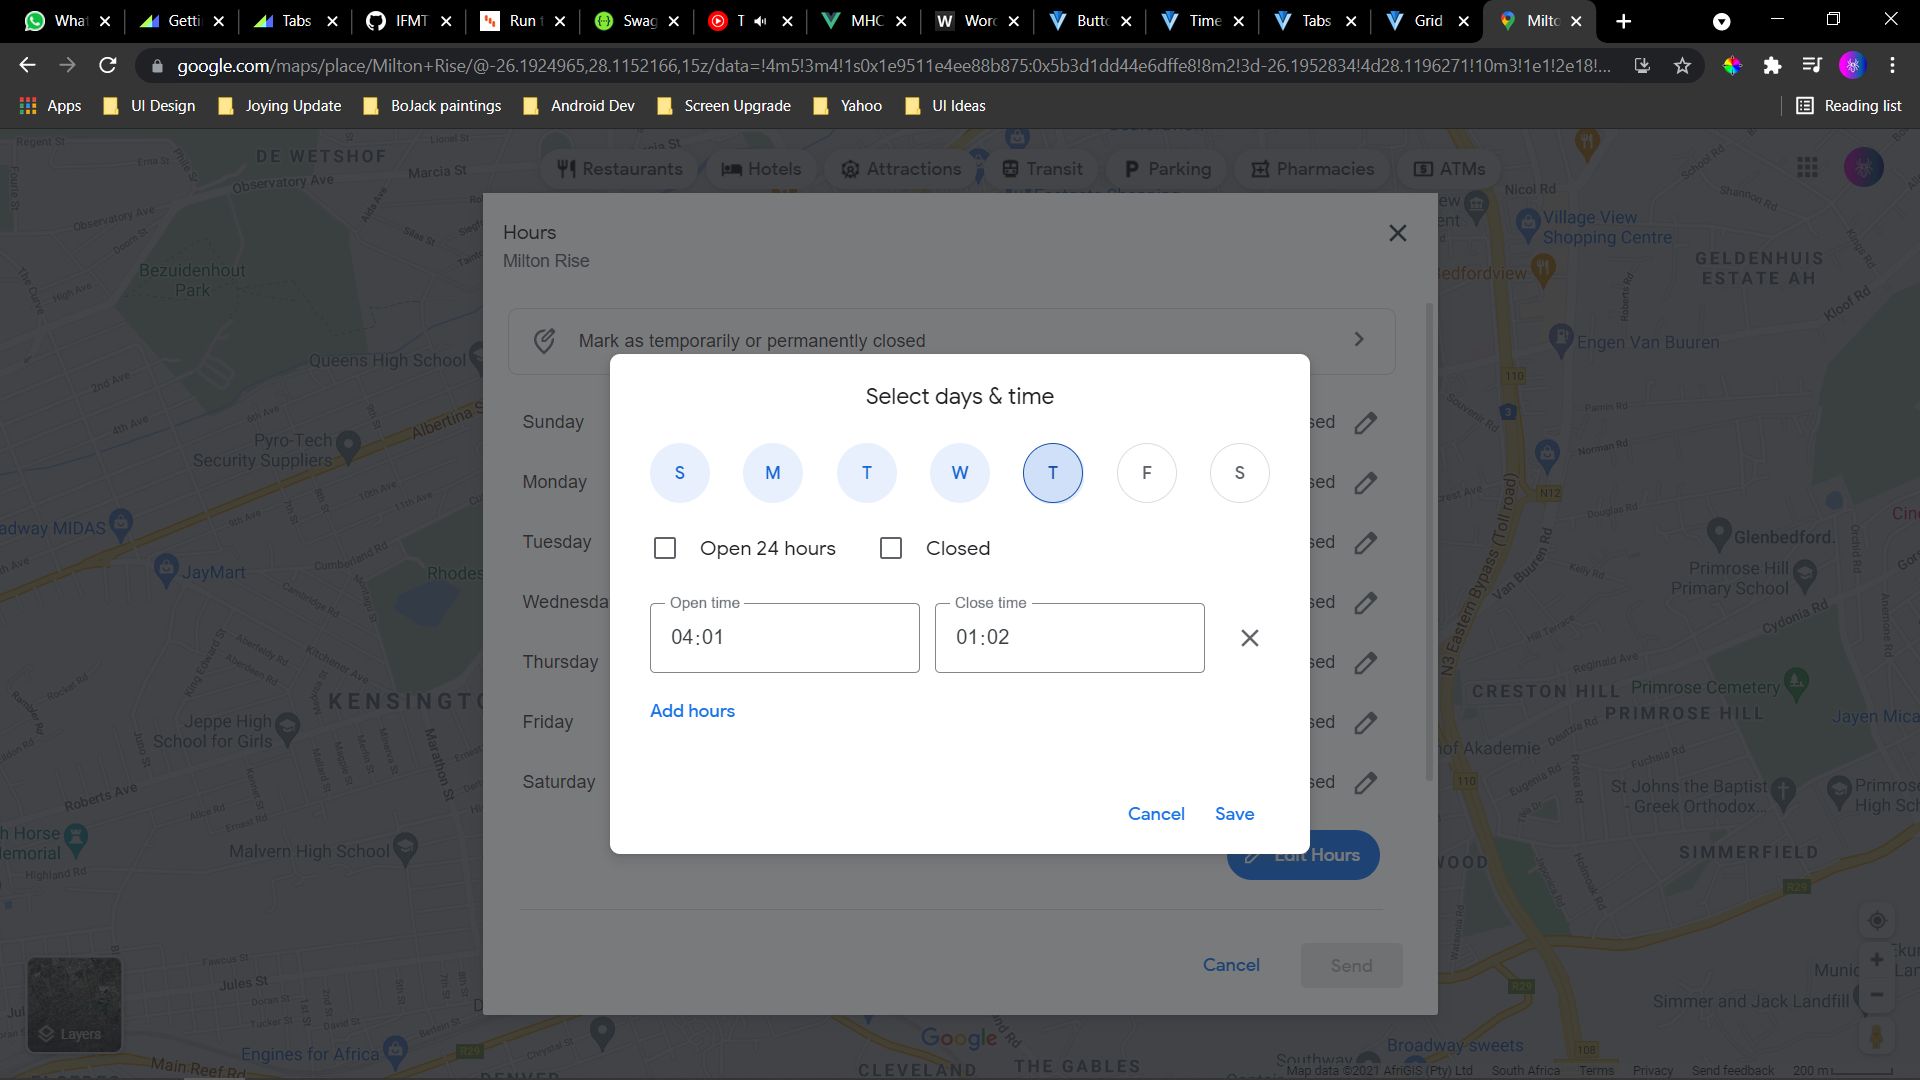Image resolution: width=1920 pixels, height=1080 pixels.
Task: Click the Add hours link
Action: [x=692, y=710]
